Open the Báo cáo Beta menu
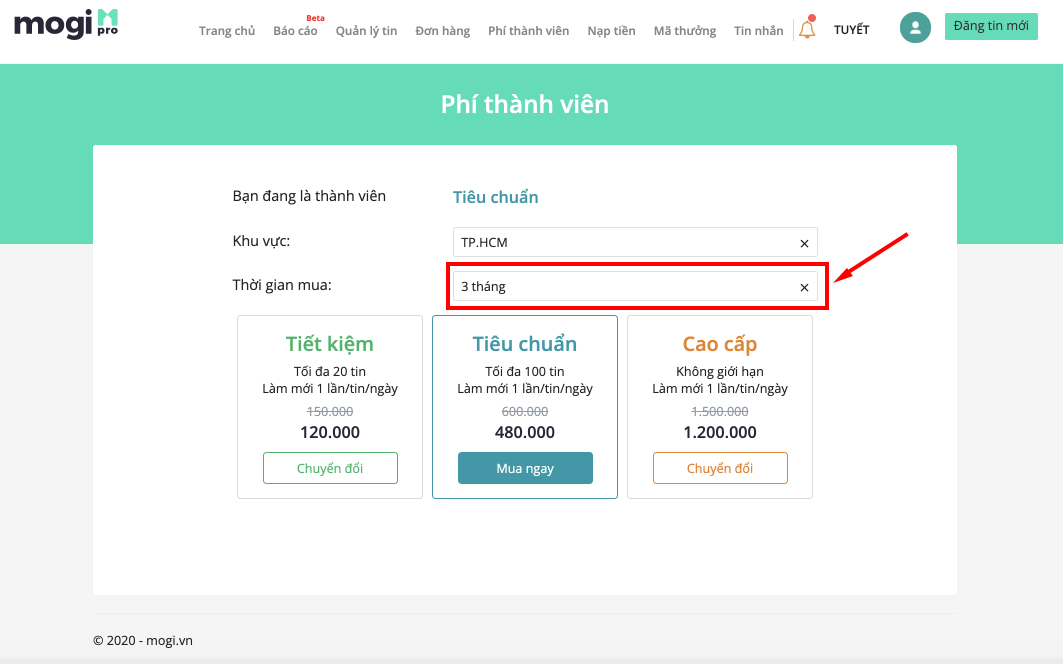The height and width of the screenshot is (664, 1063). click(x=296, y=31)
